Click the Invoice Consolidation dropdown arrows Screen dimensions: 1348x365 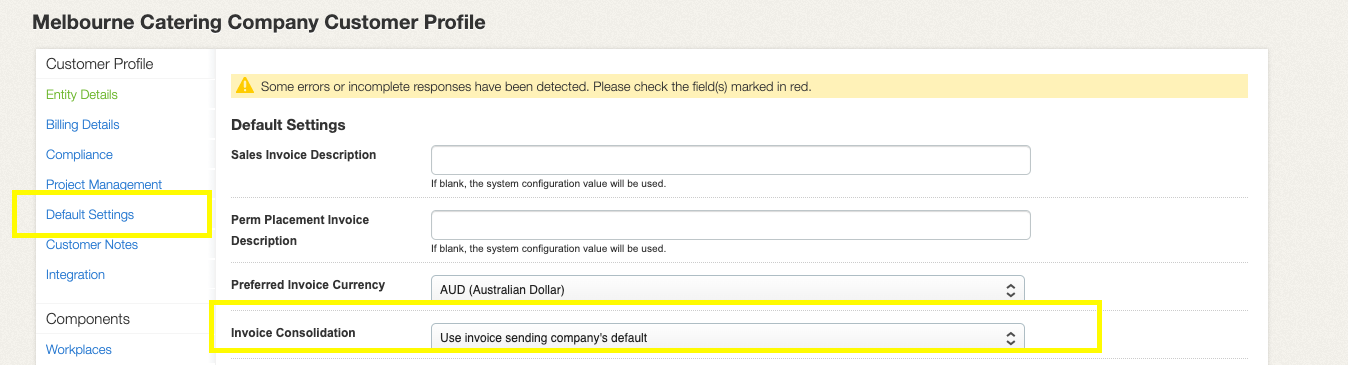coord(1010,337)
